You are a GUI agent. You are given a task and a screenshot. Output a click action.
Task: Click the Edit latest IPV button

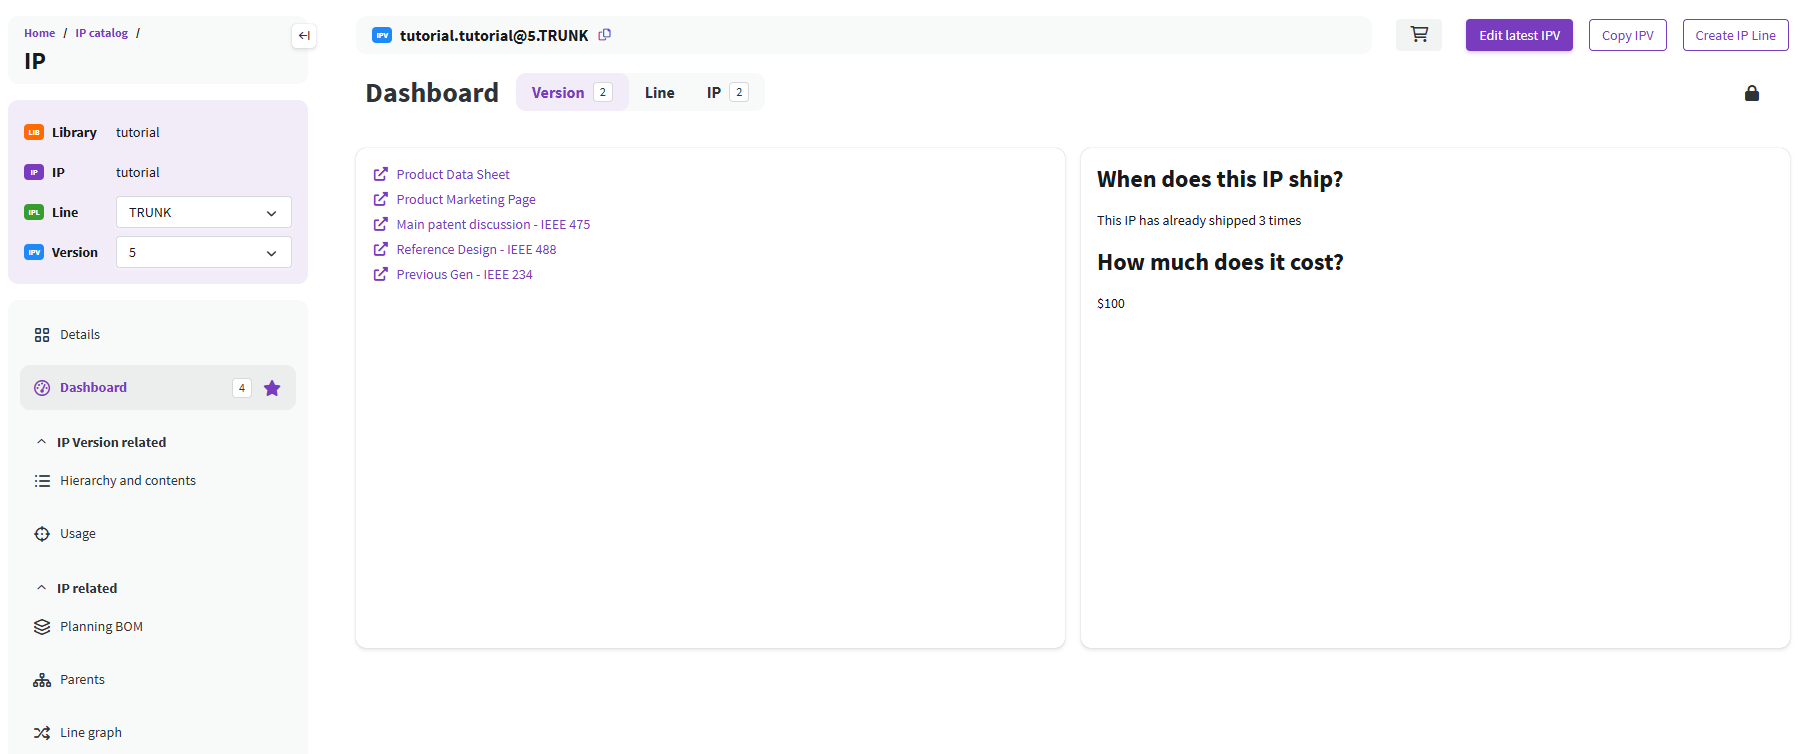[x=1518, y=35]
